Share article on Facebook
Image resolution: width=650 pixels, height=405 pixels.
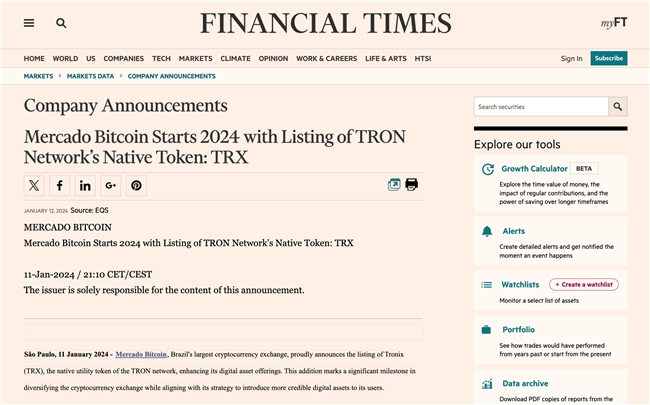[60, 185]
